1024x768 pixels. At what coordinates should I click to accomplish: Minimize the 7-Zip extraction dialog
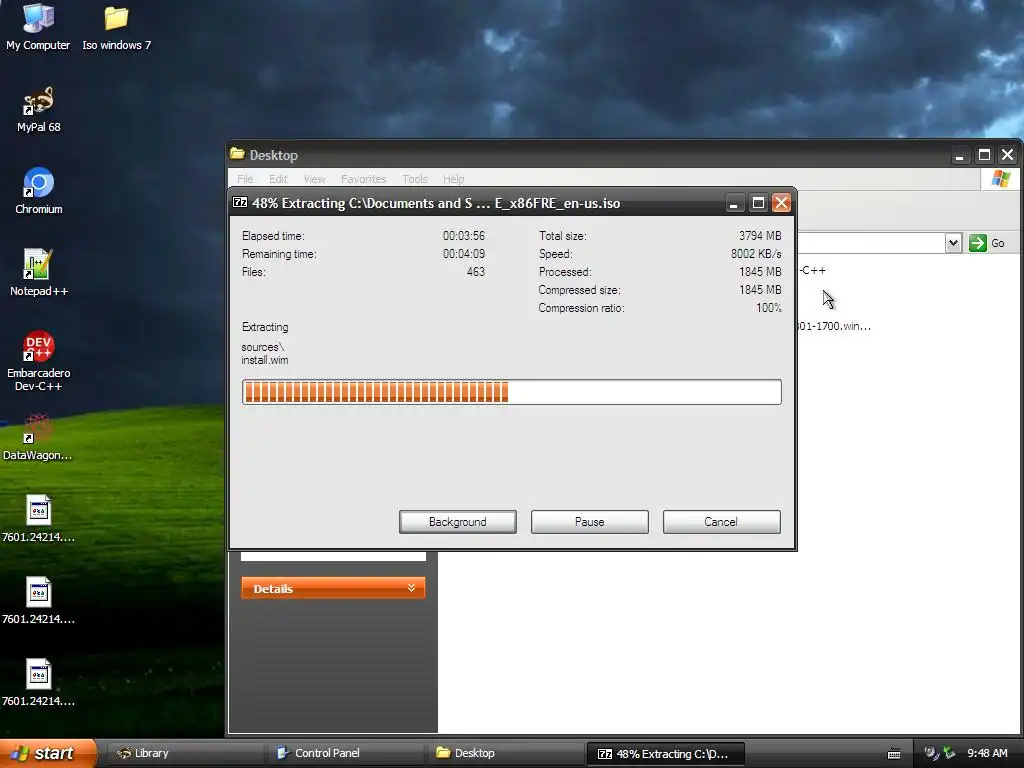(x=734, y=203)
